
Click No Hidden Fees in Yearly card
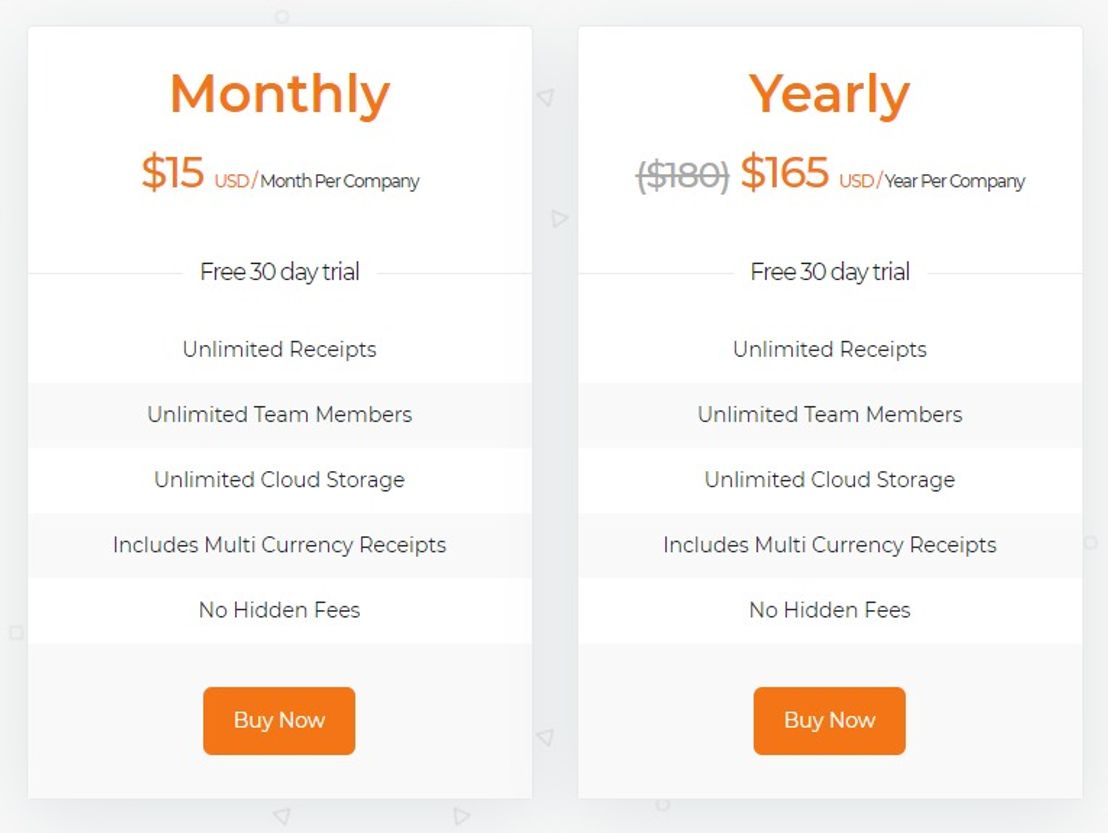[x=829, y=610]
